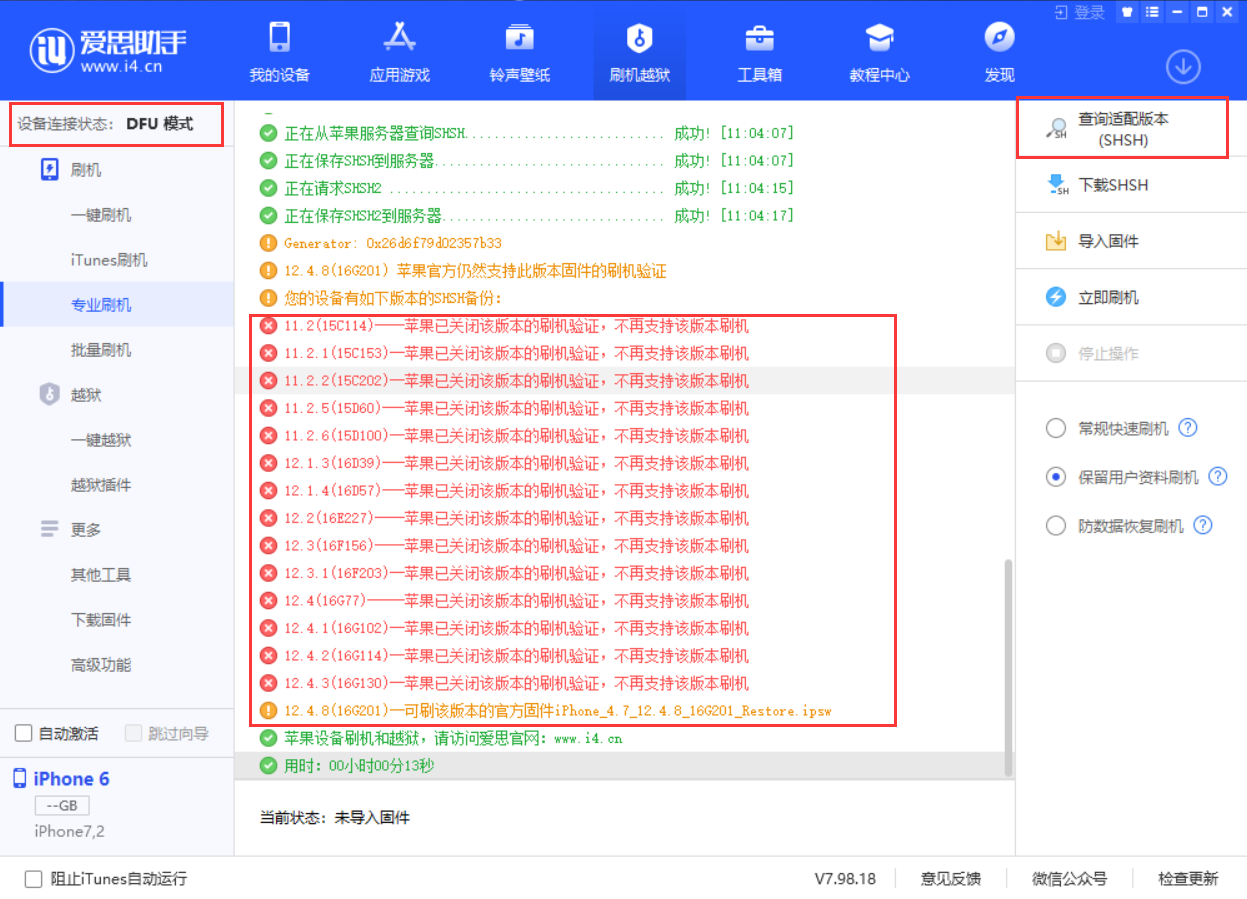Screen dimensions: 1247x899
Task: Select 一键越狱 in the sidebar
Action: 100,440
